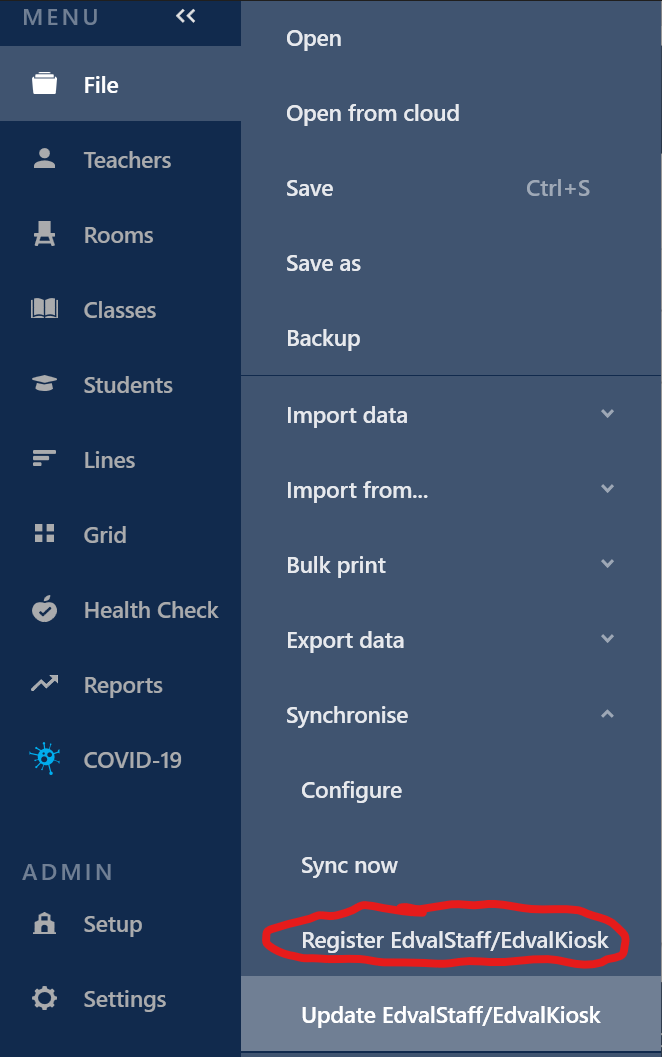The height and width of the screenshot is (1057, 662).
Task: Collapse the Synchronise section arrow
Action: [x=607, y=714]
